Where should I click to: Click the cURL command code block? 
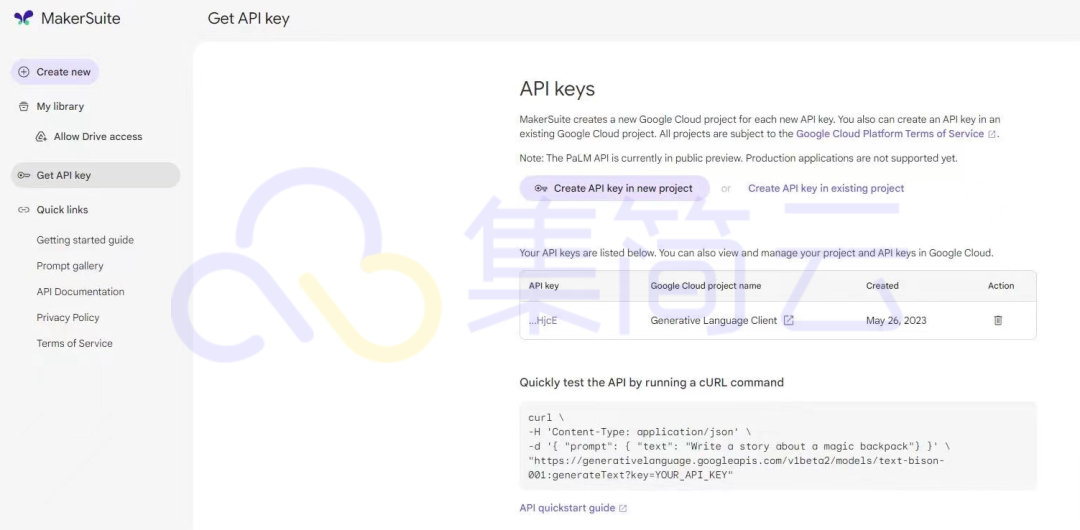778,446
